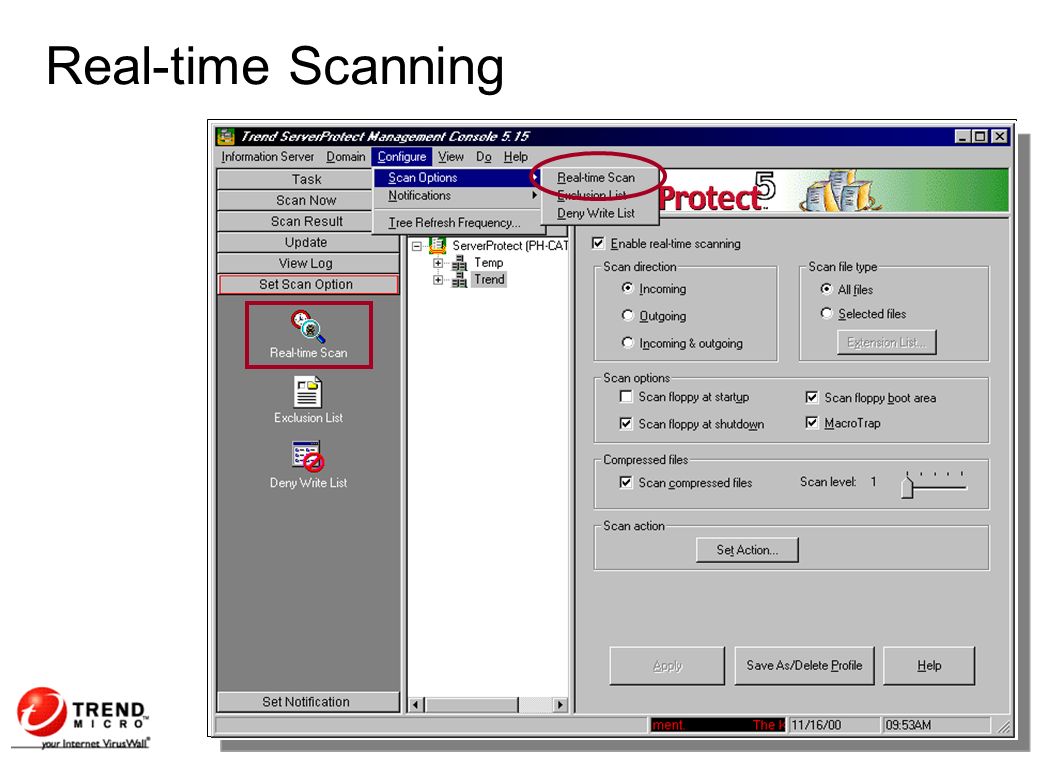1056x768 pixels.
Task: Toggle Scan compressed files checkbox
Action: click(626, 482)
